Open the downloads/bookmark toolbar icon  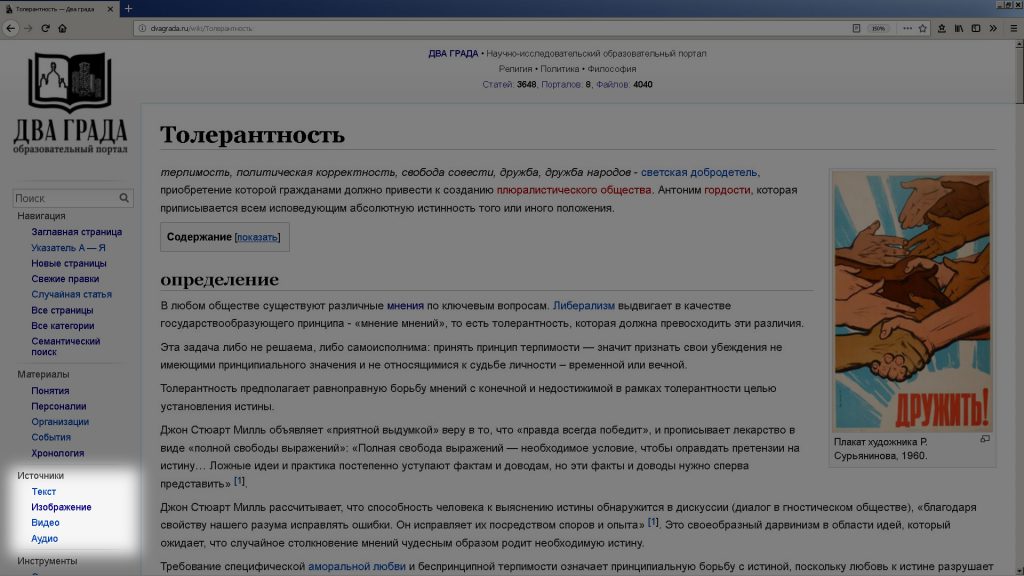[942, 28]
